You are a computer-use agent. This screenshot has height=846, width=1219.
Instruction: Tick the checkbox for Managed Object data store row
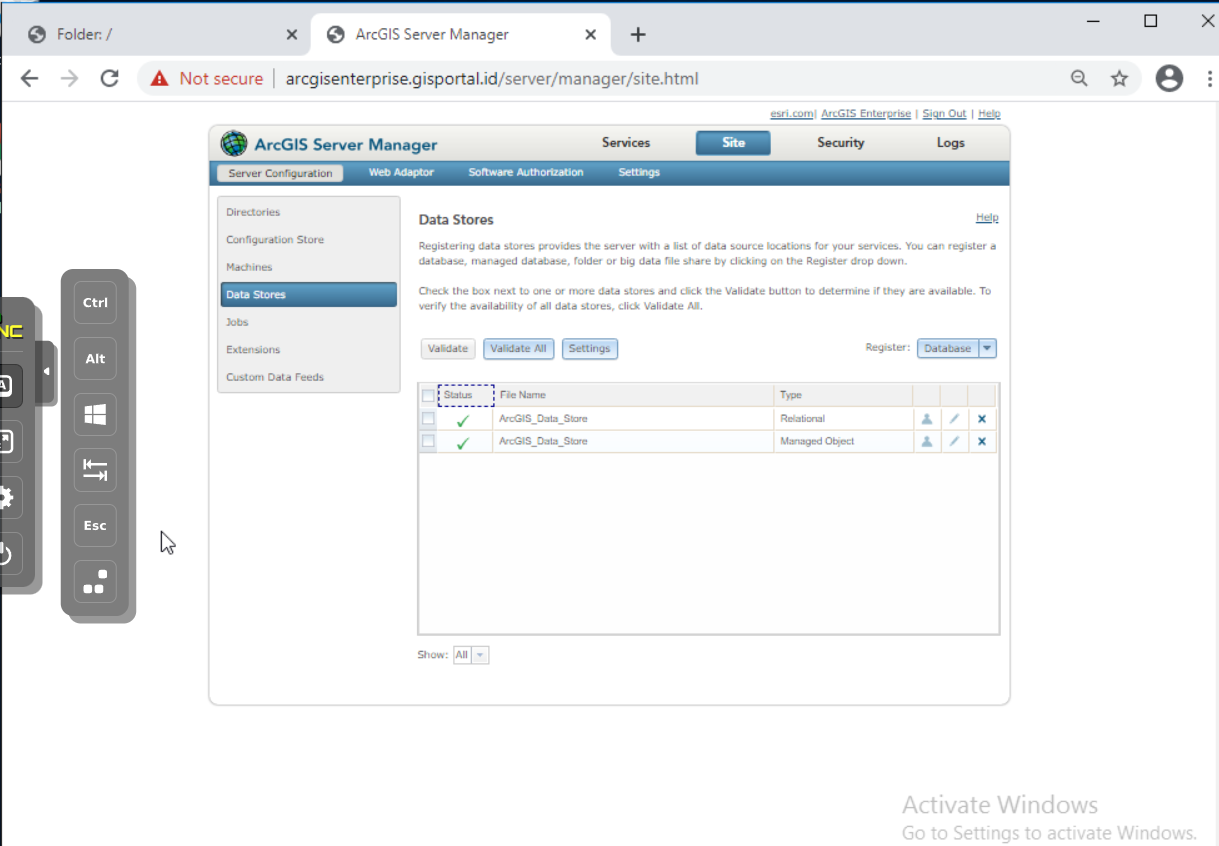click(x=428, y=441)
